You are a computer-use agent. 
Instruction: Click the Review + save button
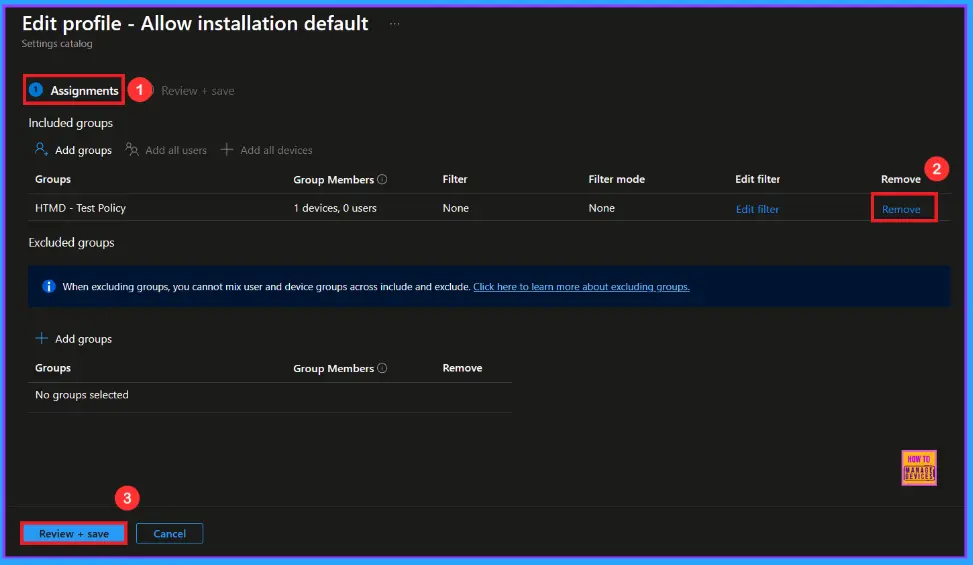click(74, 533)
